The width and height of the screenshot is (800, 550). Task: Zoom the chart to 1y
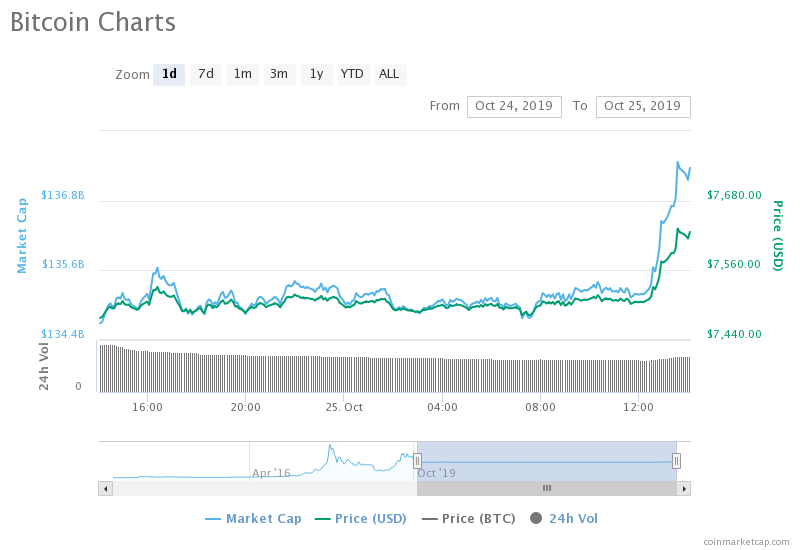[x=316, y=74]
